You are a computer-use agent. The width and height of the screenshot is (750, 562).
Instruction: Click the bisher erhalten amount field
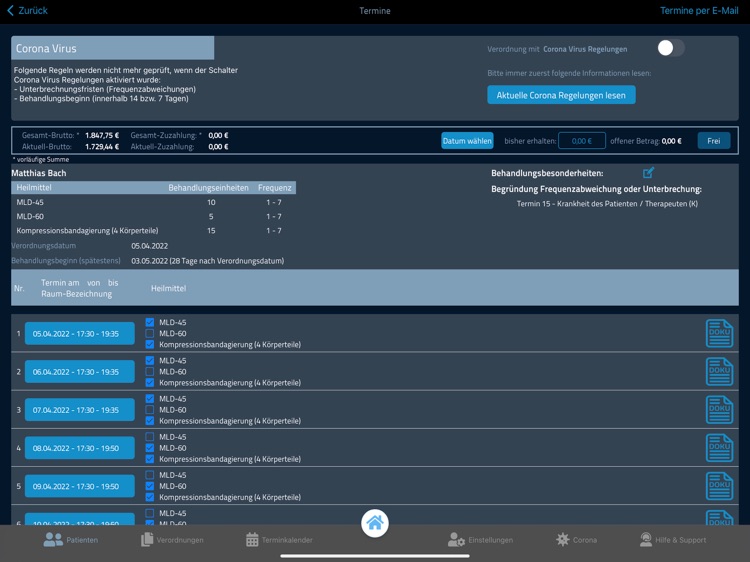(582, 141)
